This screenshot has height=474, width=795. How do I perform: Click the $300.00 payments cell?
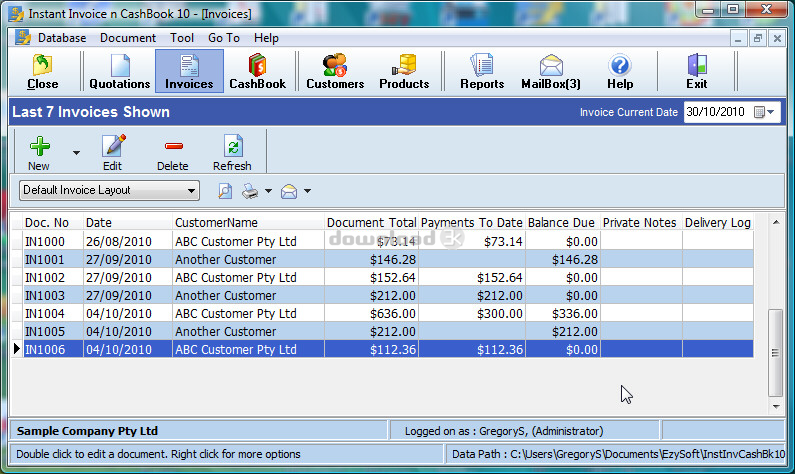(472, 313)
